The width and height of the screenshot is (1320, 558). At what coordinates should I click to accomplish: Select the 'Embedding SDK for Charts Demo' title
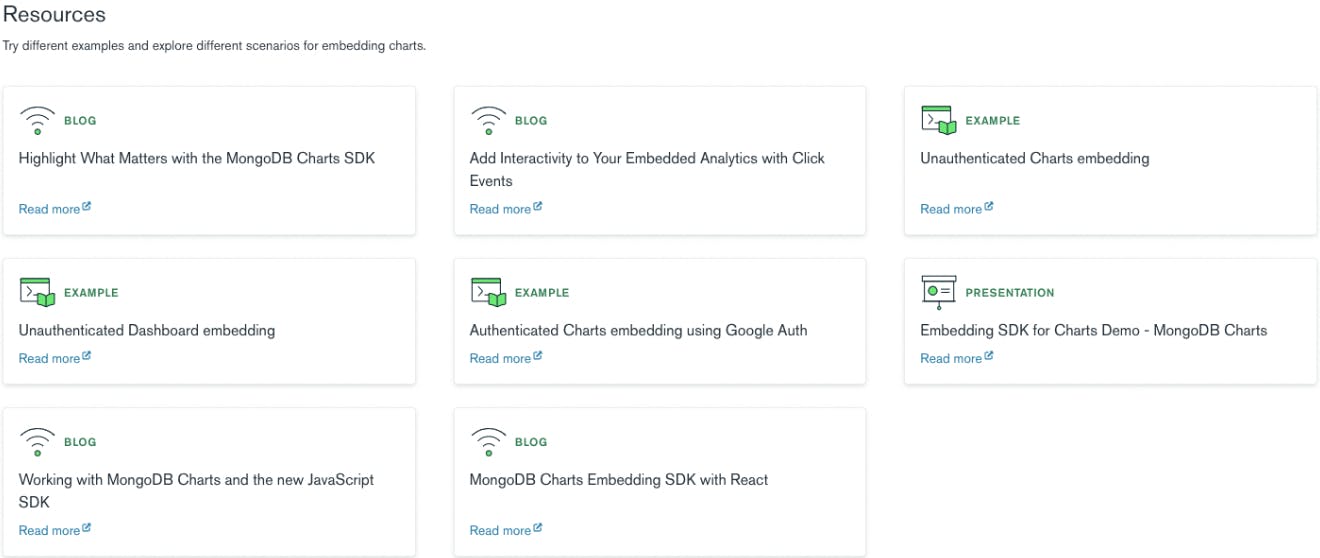(1093, 330)
